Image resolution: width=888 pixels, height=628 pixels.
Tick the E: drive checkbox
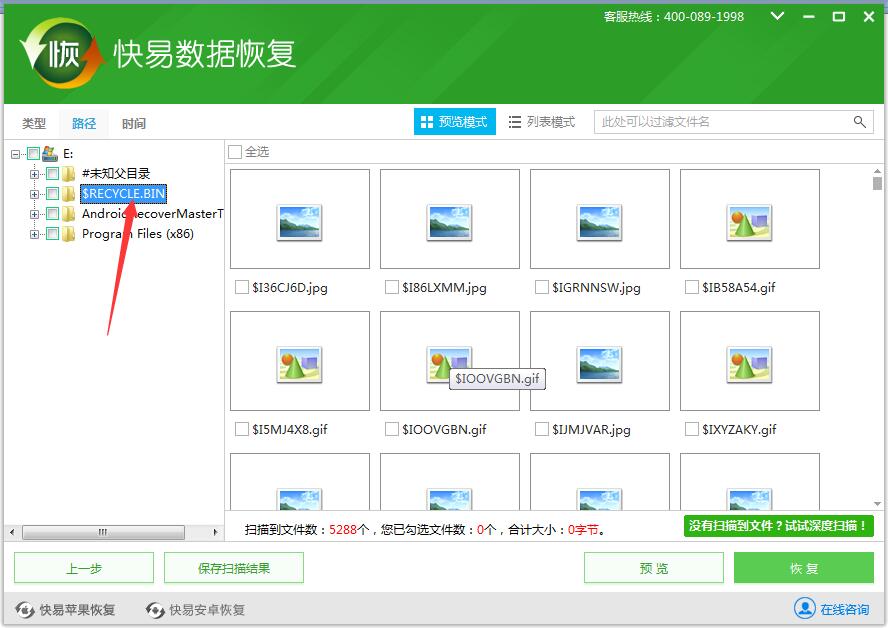click(x=33, y=153)
